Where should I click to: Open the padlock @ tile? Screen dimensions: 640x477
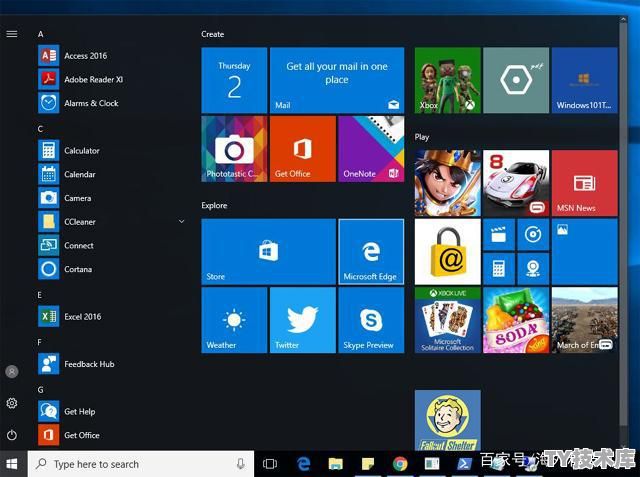(448, 252)
